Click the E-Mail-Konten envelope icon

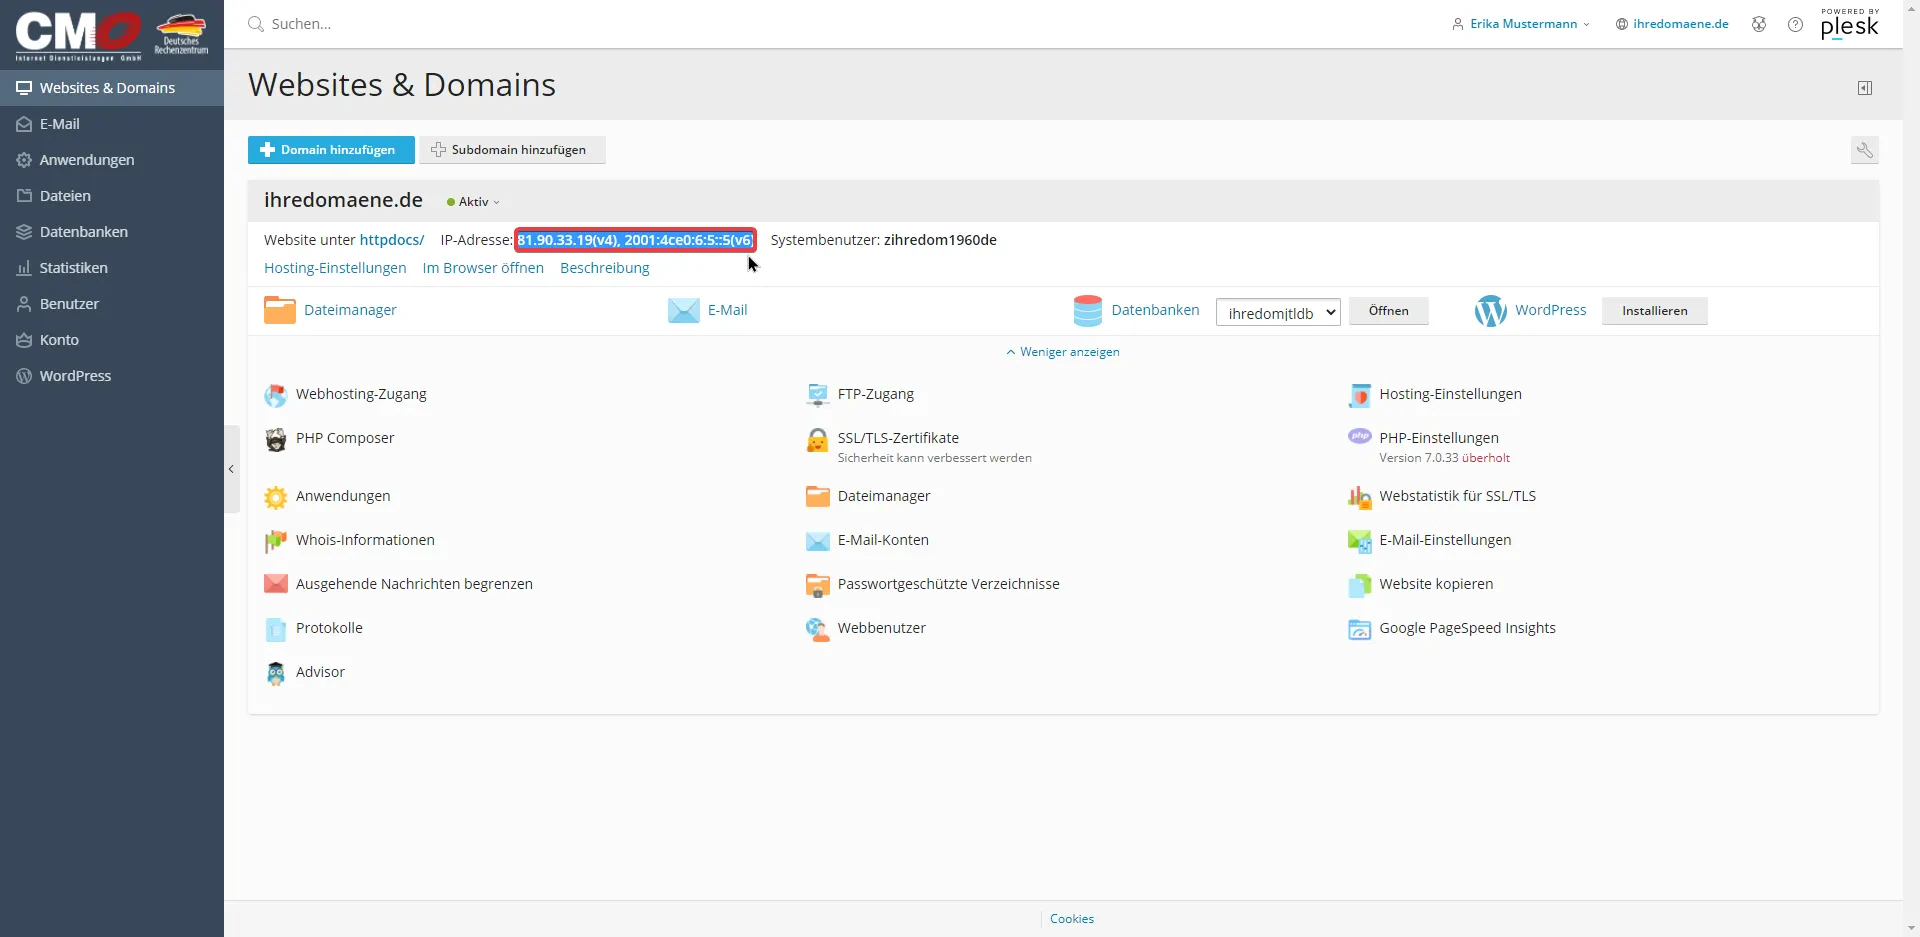coord(818,541)
